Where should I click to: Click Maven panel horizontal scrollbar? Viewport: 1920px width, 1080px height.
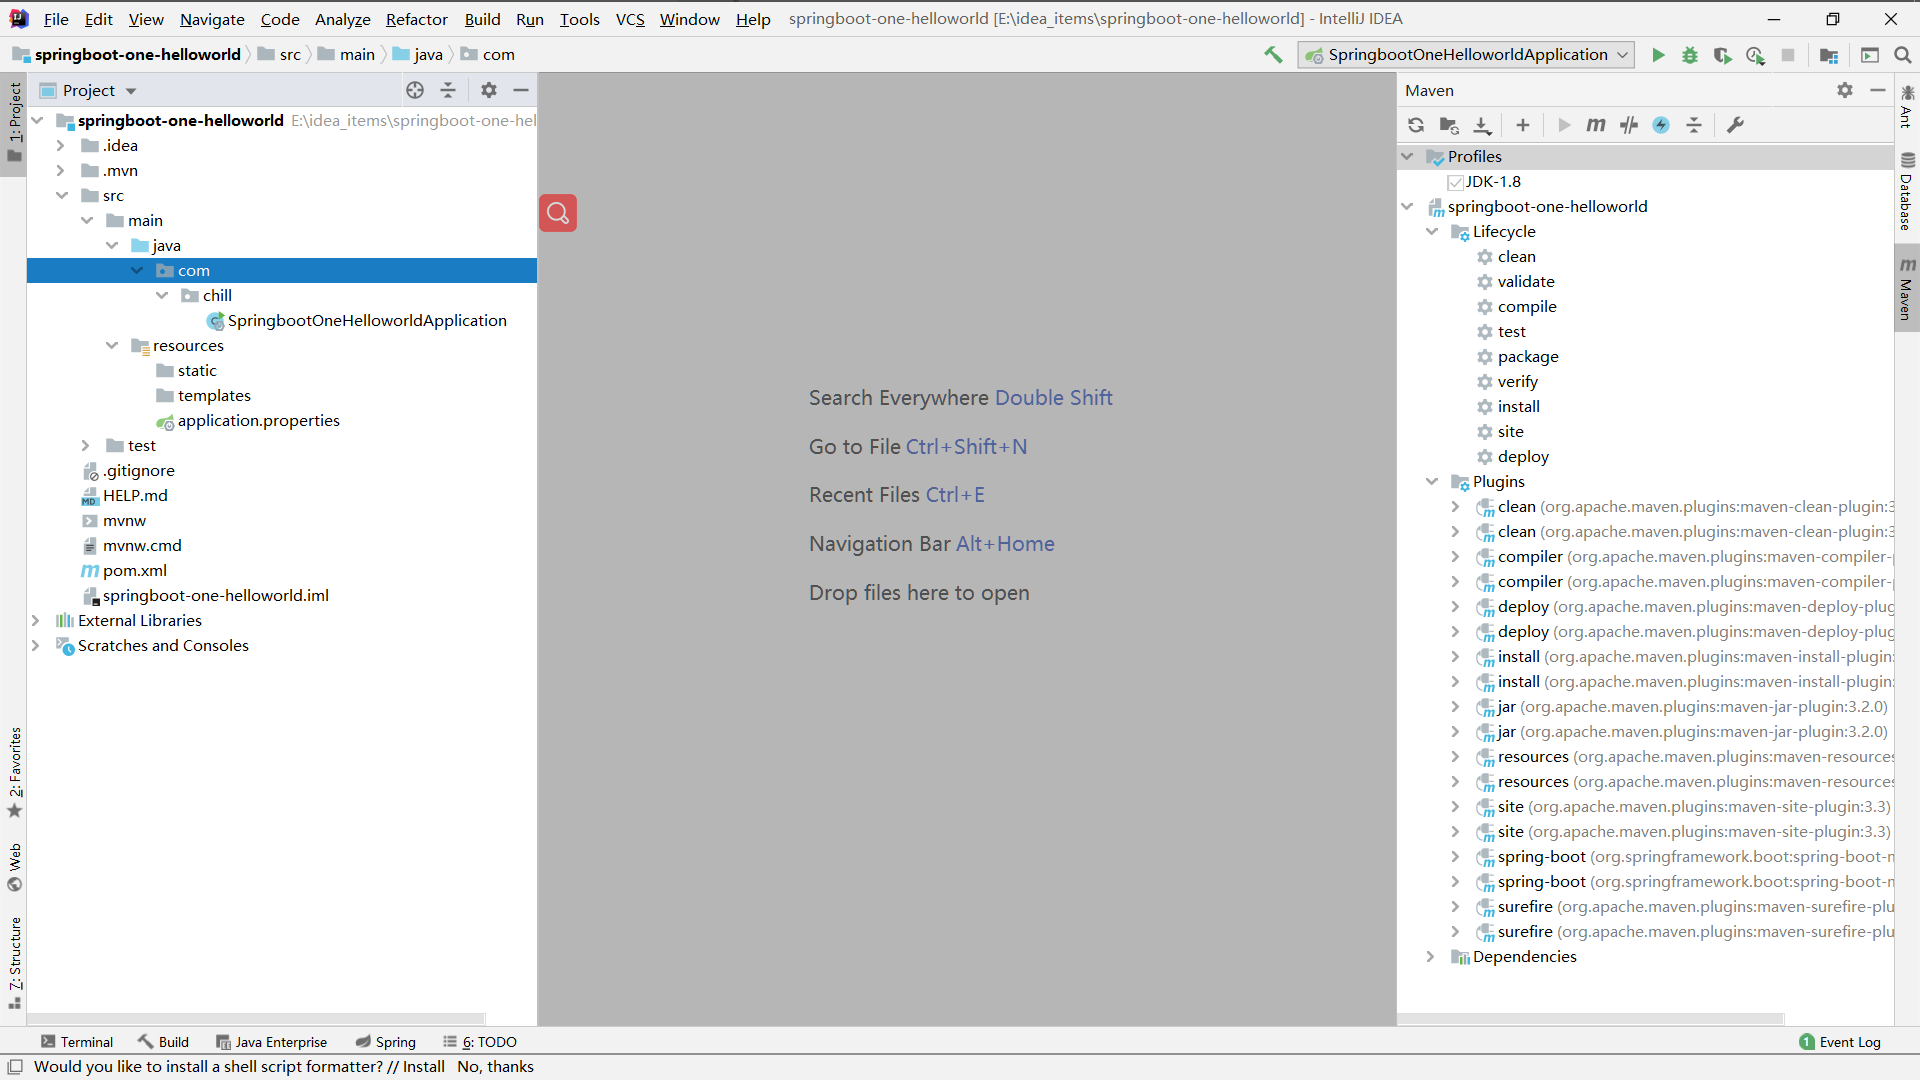click(x=1590, y=1019)
